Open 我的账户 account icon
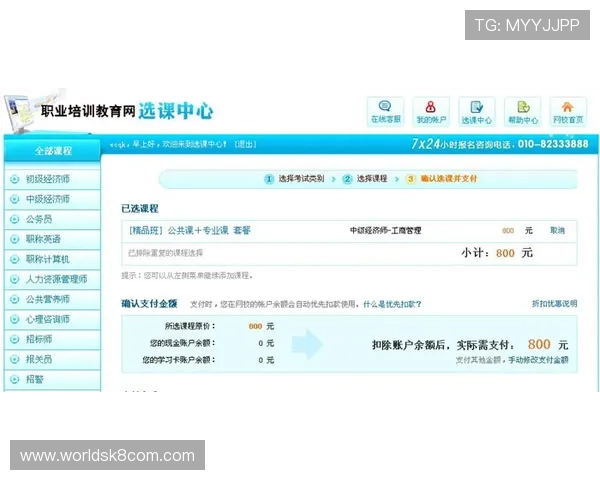 point(431,111)
